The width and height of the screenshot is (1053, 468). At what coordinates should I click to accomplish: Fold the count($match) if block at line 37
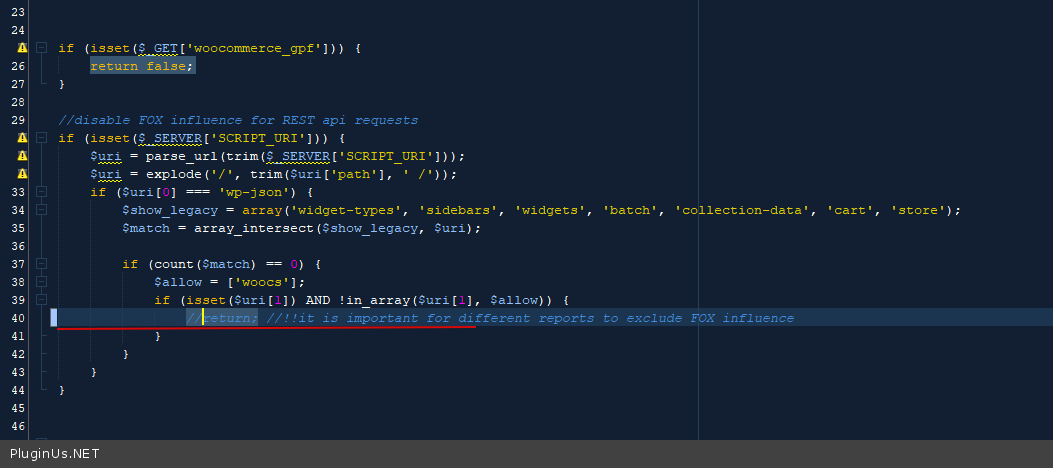pyautogui.click(x=41, y=264)
